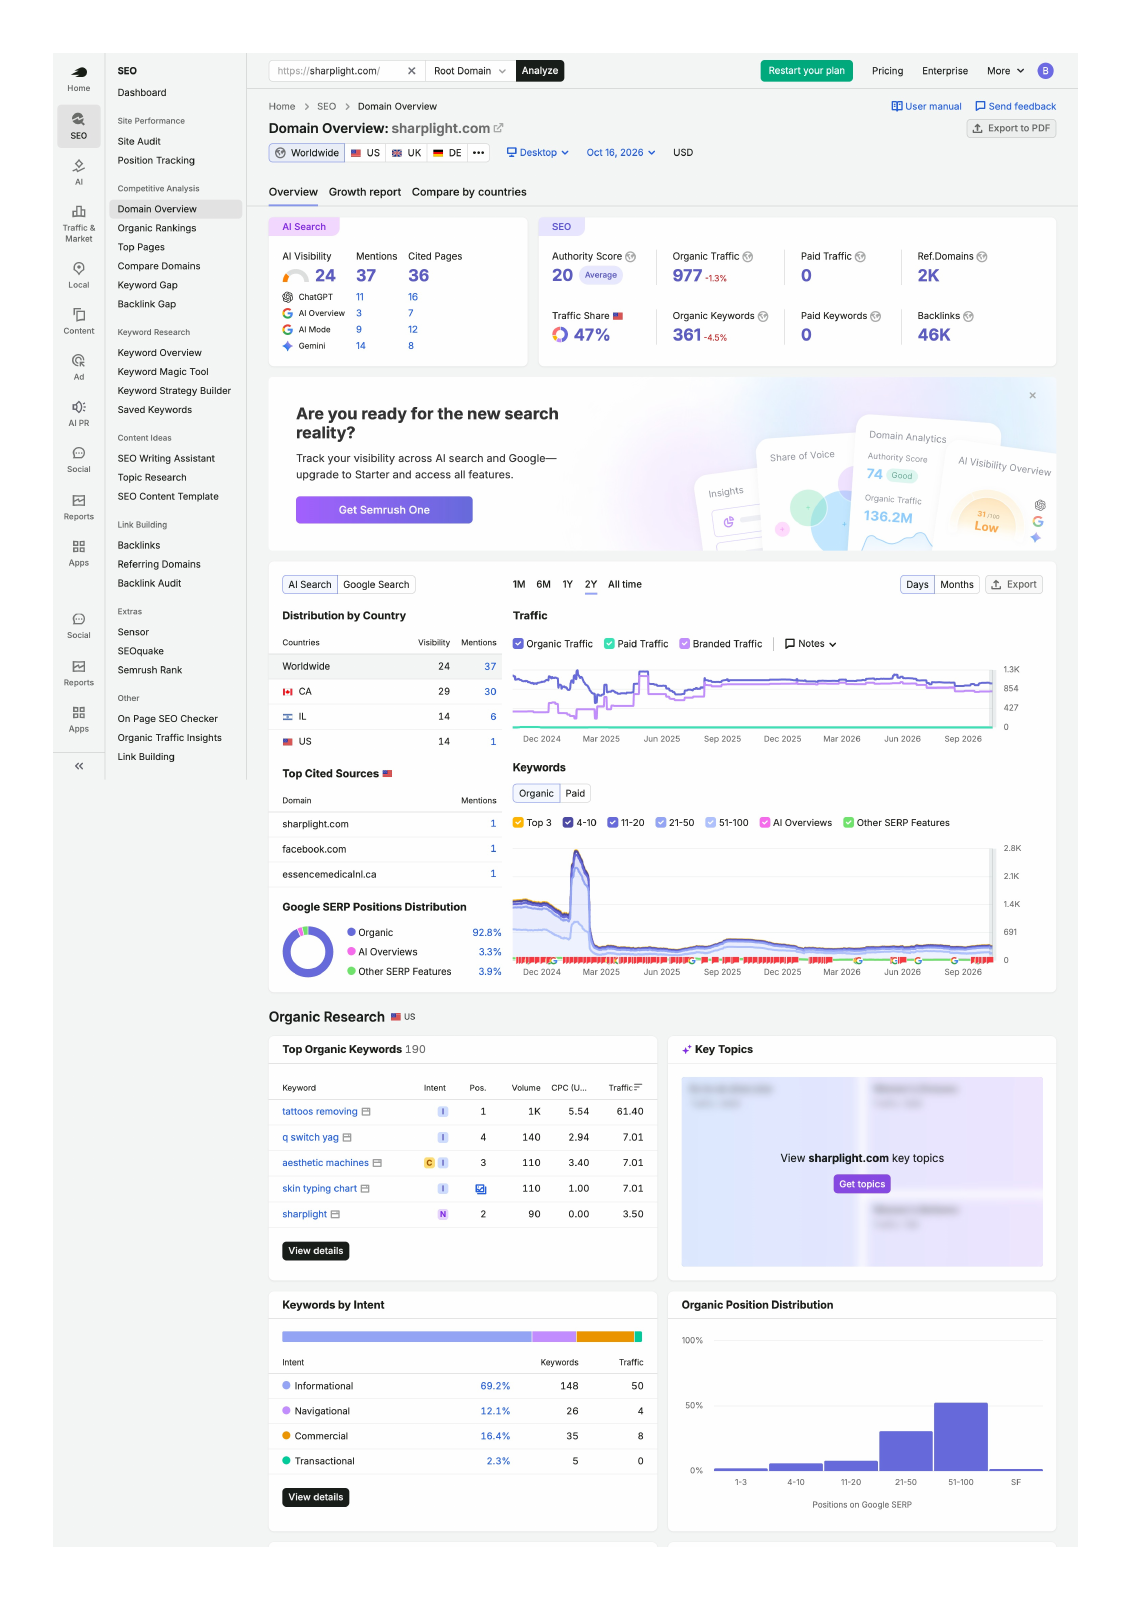
Task: Click the Ref.Domains info icon
Action: coord(982,257)
